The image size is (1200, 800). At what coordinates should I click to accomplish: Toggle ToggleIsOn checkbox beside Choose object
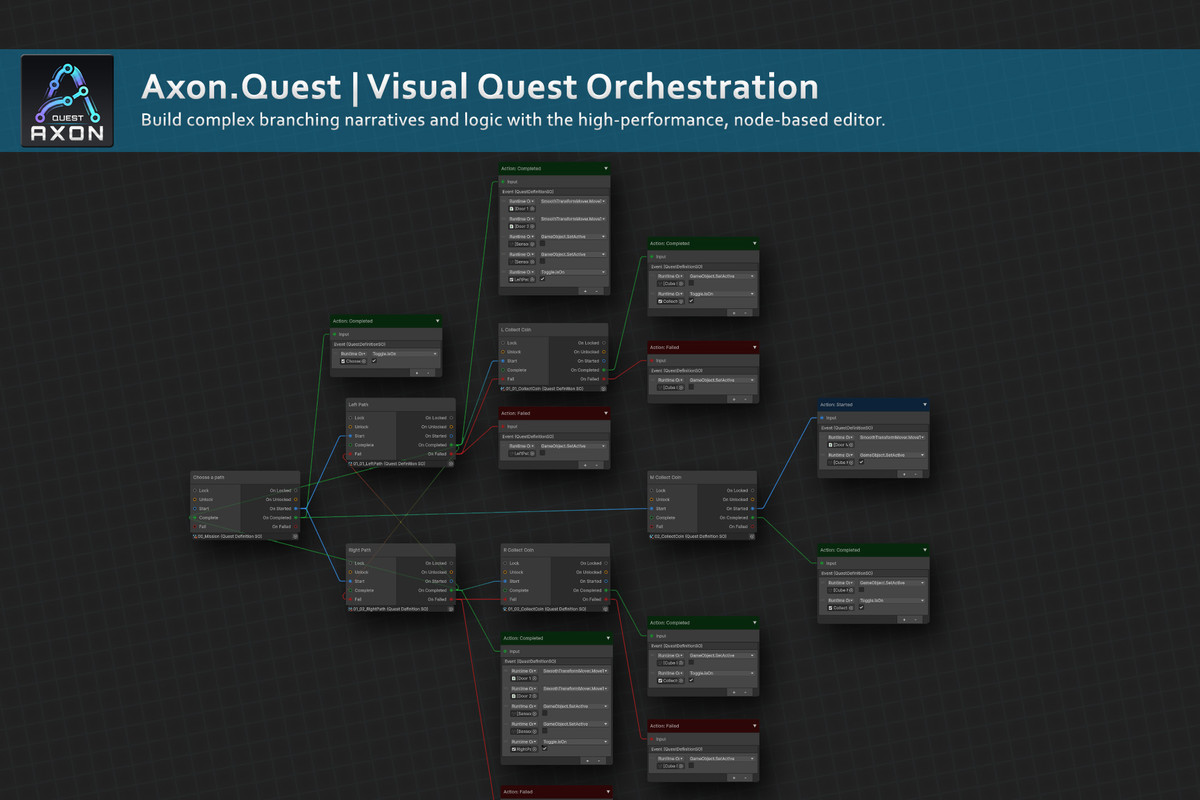[374, 361]
